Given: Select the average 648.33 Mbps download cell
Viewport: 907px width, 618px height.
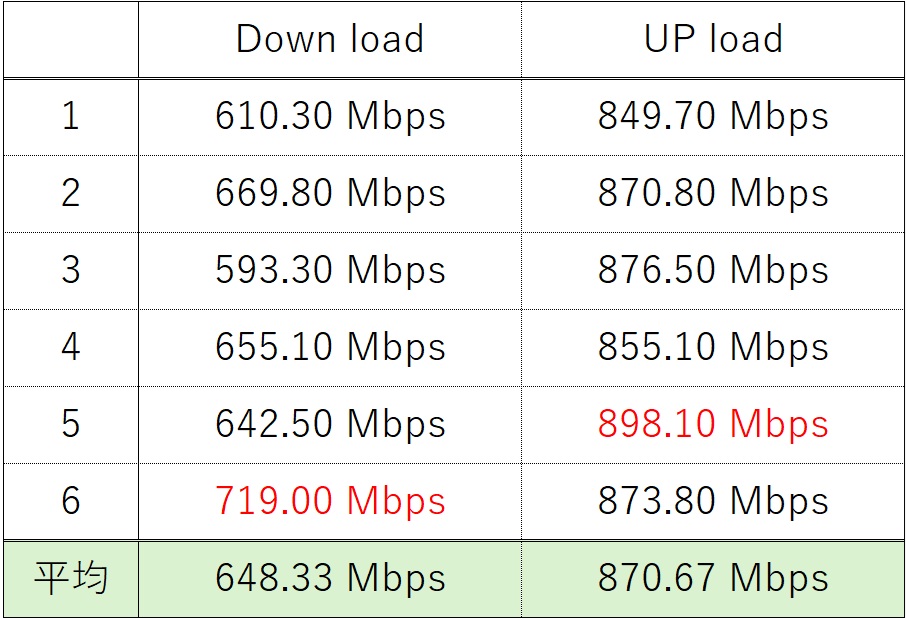Looking at the screenshot, I should [x=330, y=578].
